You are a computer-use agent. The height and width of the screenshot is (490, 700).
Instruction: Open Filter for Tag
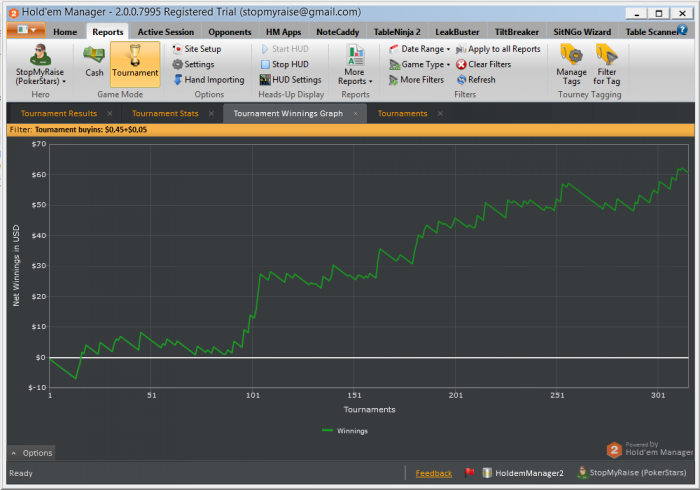pyautogui.click(x=607, y=65)
